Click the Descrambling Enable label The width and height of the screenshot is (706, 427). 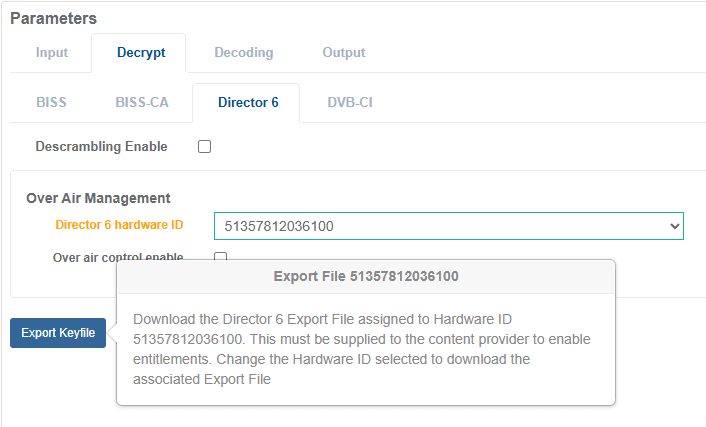coord(101,146)
